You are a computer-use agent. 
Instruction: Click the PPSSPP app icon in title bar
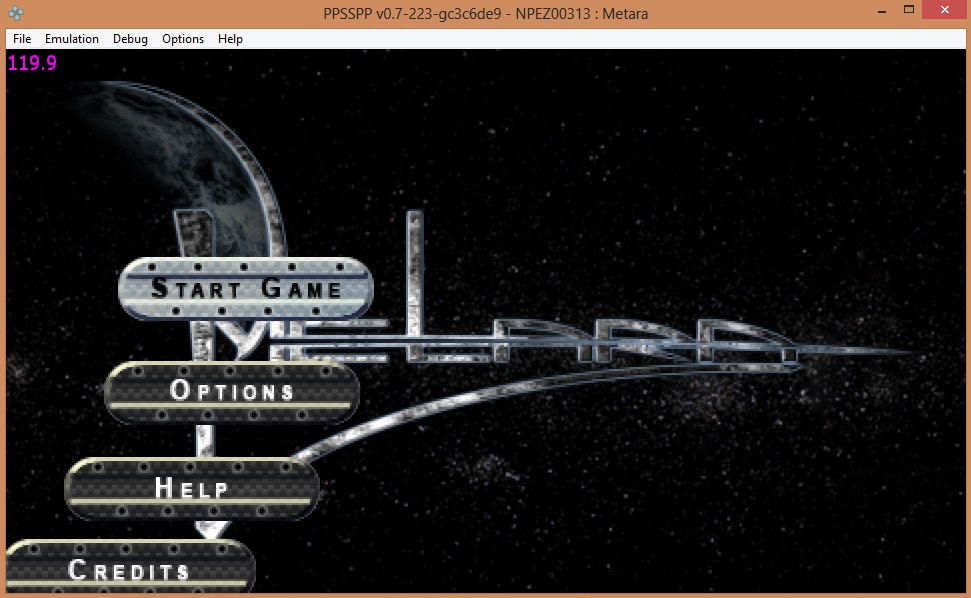[x=16, y=11]
